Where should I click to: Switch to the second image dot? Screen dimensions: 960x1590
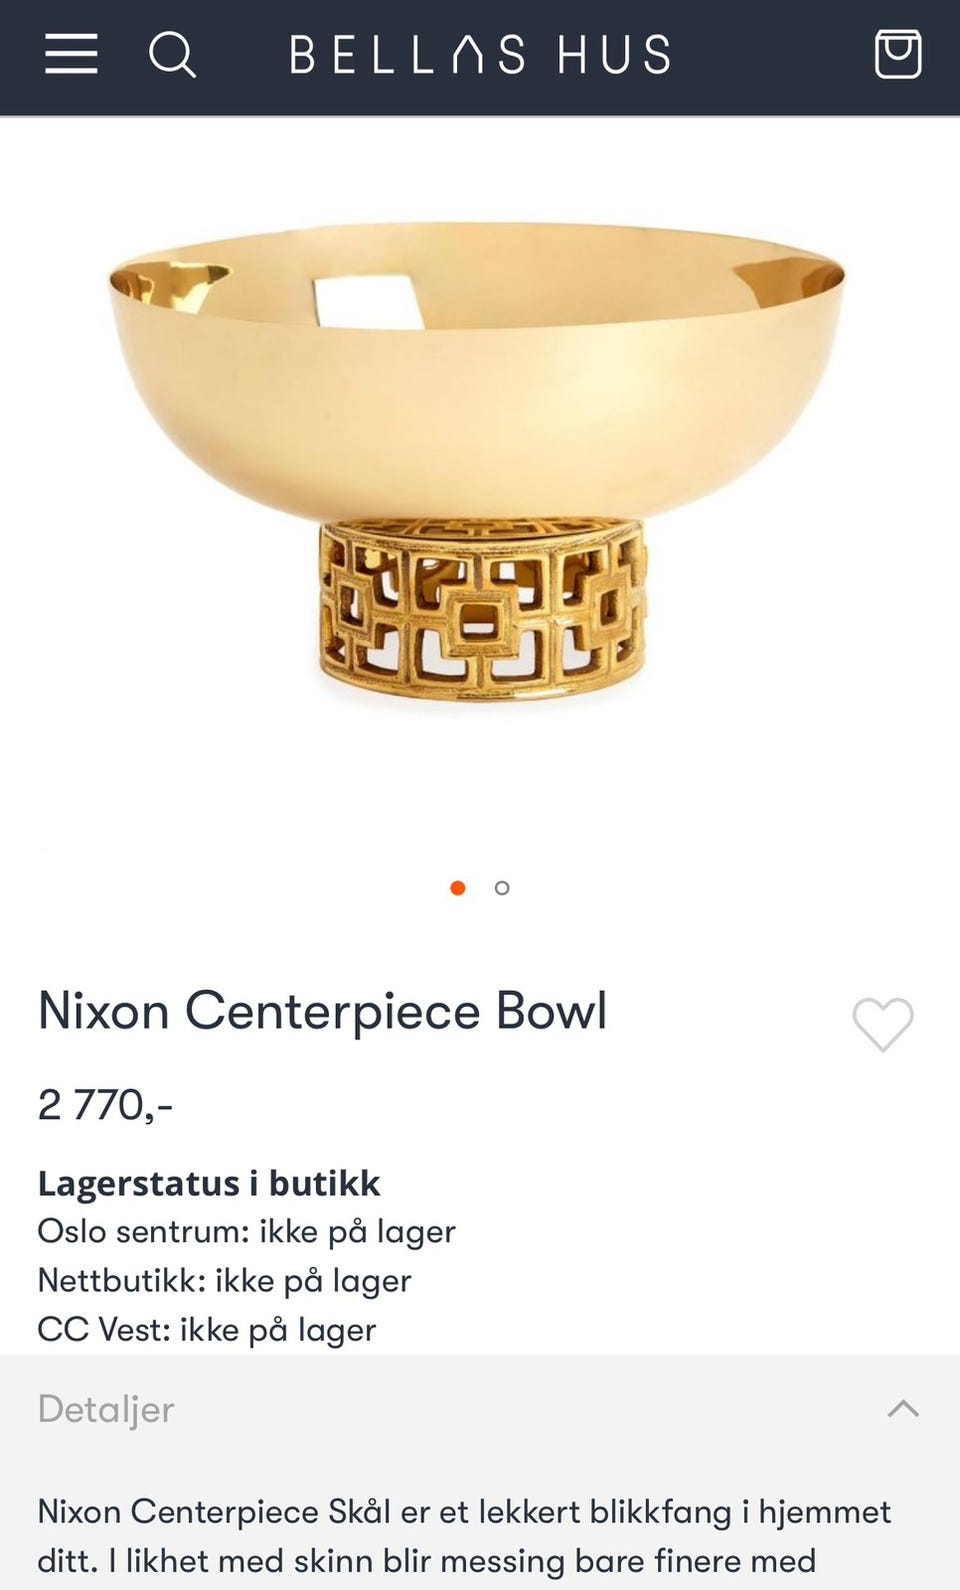click(x=502, y=888)
